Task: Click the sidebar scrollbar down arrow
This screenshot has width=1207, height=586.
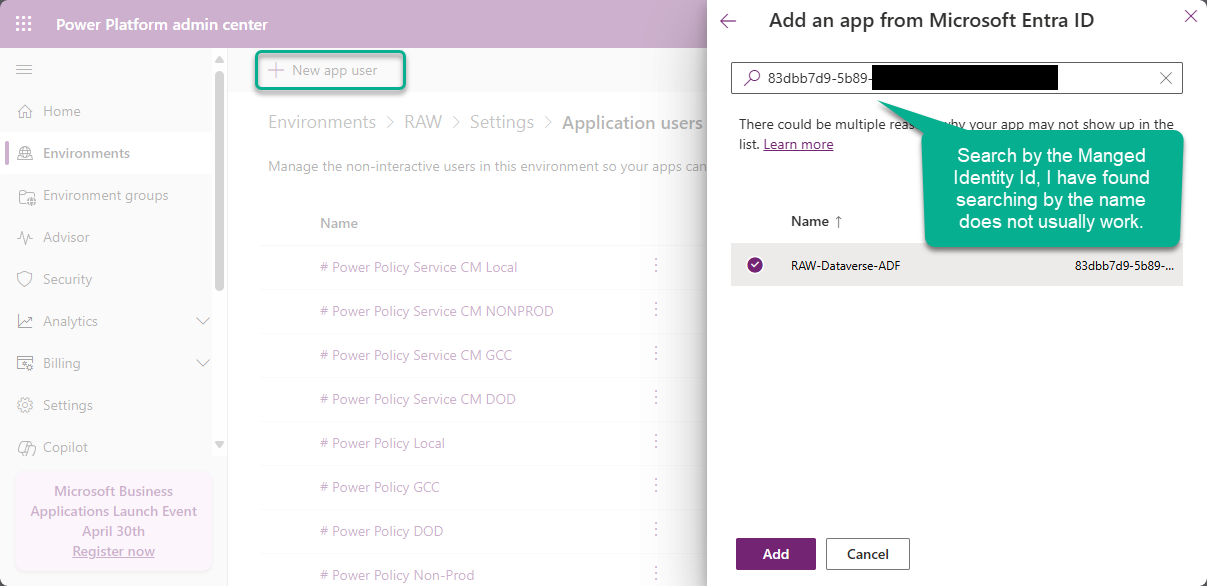Action: pos(220,444)
